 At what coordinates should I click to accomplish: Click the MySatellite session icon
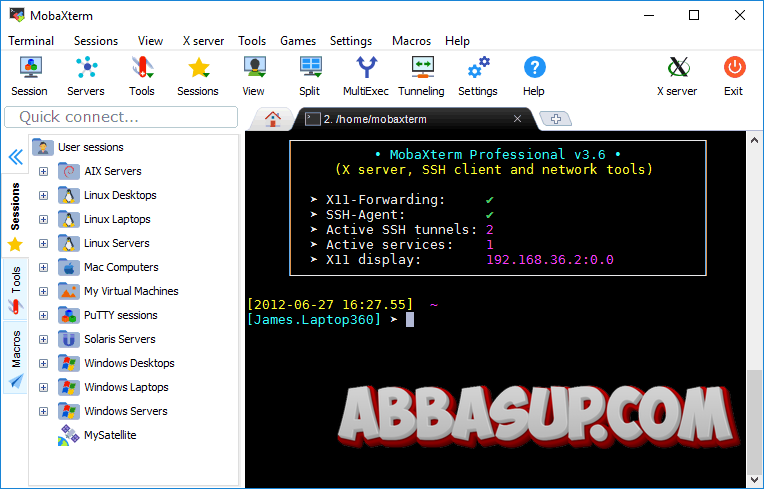pyautogui.click(x=69, y=435)
